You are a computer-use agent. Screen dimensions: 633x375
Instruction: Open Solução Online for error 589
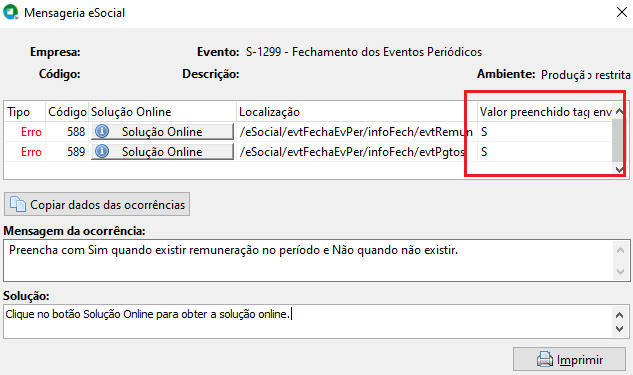[162, 152]
